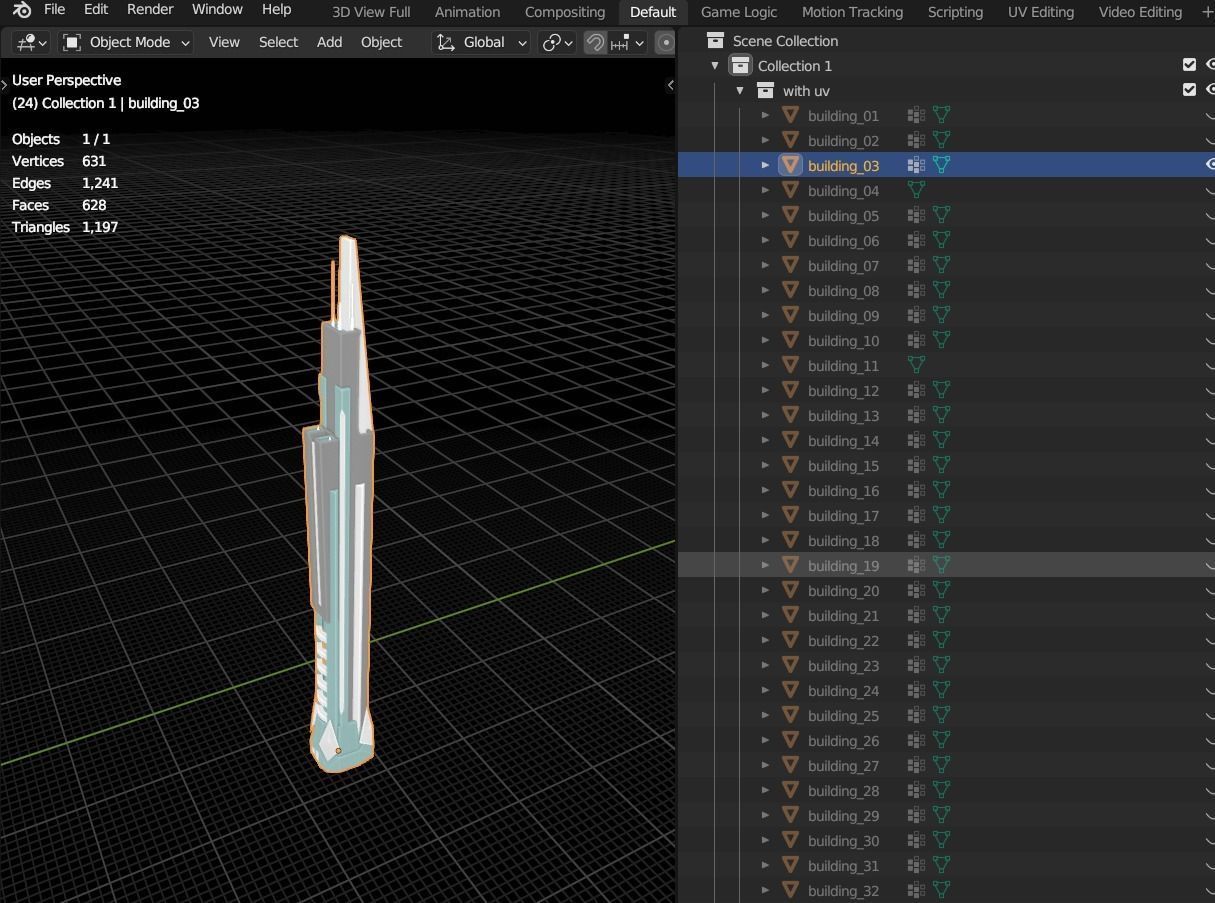Click the Scene Collection icon
This screenshot has height=903, width=1215.
point(715,41)
